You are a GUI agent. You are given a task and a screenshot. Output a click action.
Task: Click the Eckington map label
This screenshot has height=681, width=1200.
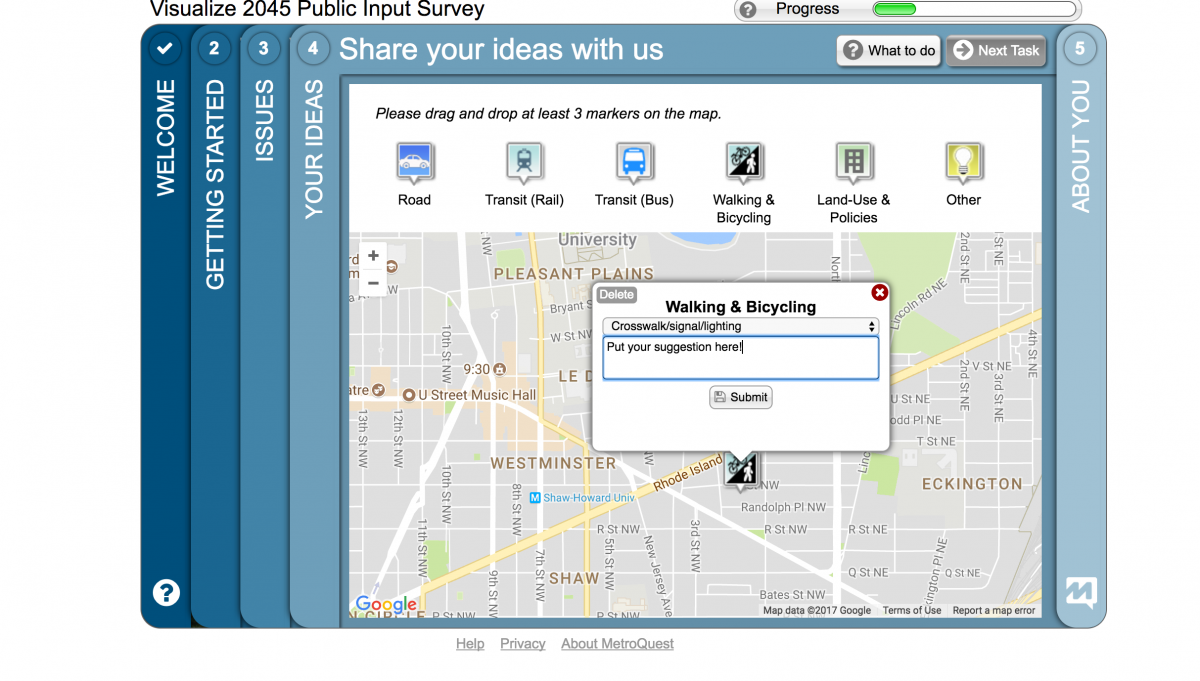pos(972,484)
